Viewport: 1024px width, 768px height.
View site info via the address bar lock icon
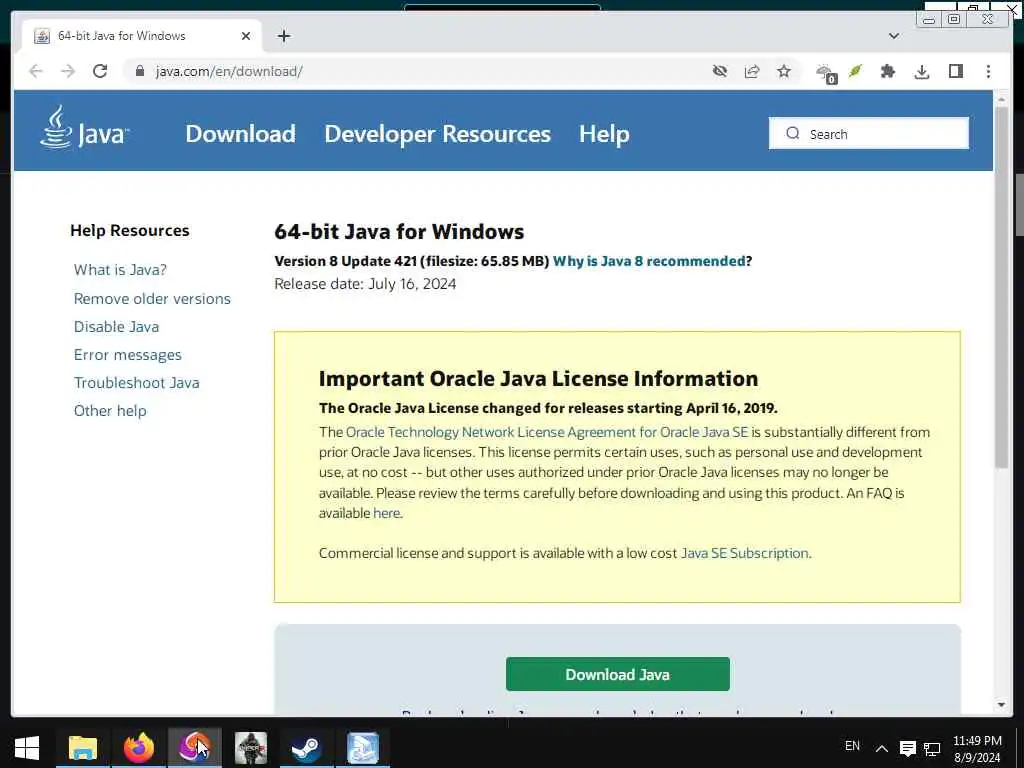pyautogui.click(x=139, y=71)
